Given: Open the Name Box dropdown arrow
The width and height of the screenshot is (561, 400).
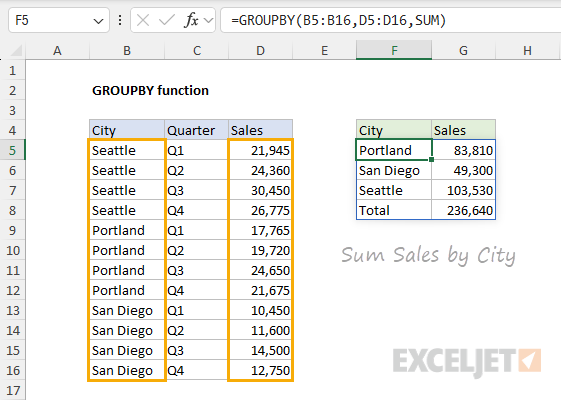Looking at the screenshot, I should [x=98, y=21].
